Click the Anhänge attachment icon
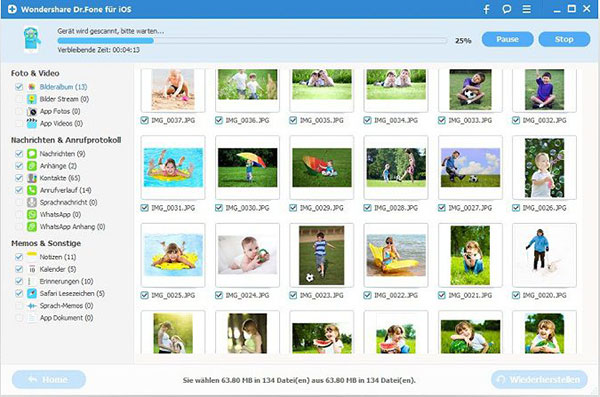 point(32,166)
